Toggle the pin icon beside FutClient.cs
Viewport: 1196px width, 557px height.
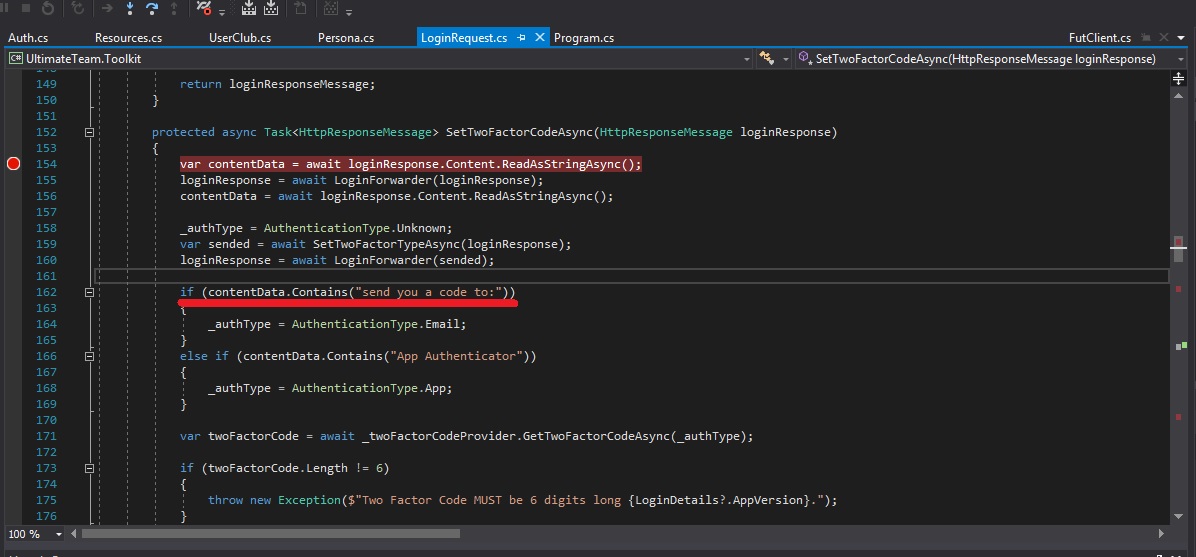1146,37
